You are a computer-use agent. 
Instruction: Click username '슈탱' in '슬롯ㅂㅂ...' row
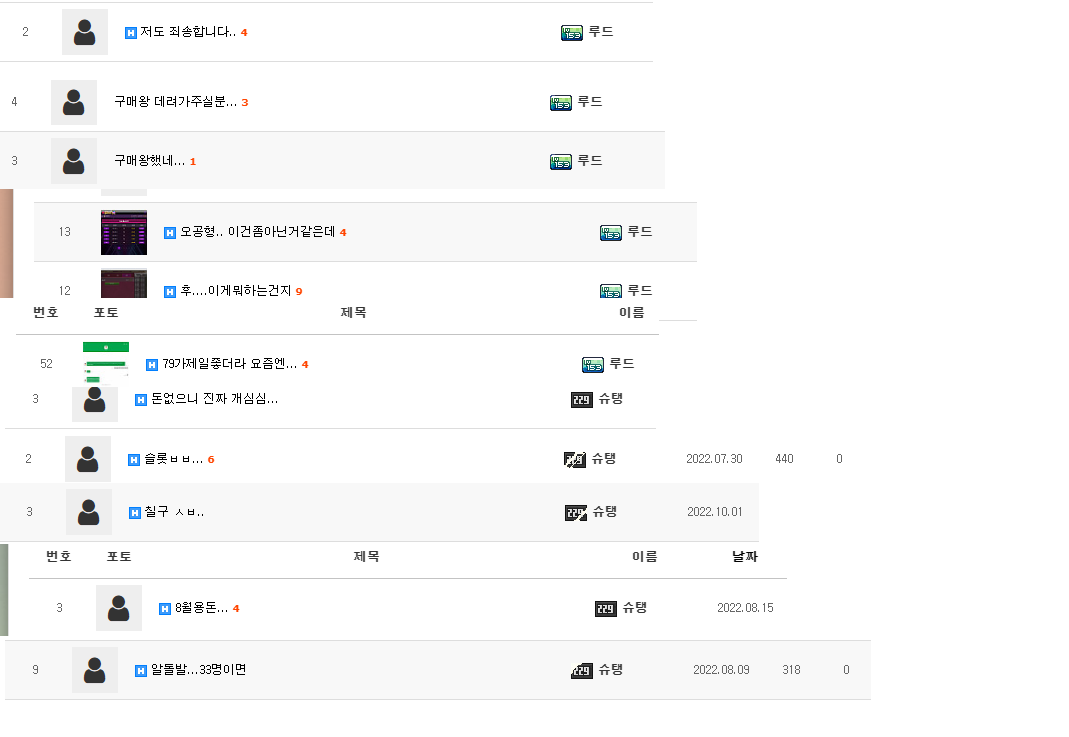(603, 459)
